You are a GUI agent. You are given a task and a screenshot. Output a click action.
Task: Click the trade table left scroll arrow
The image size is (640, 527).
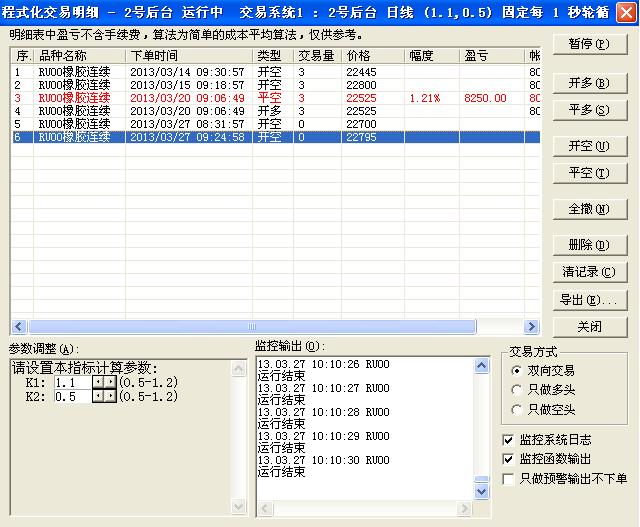tap(19, 327)
